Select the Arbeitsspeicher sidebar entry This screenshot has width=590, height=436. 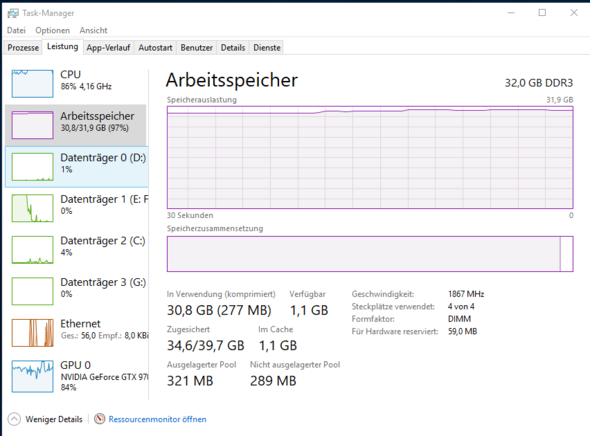(x=76, y=125)
